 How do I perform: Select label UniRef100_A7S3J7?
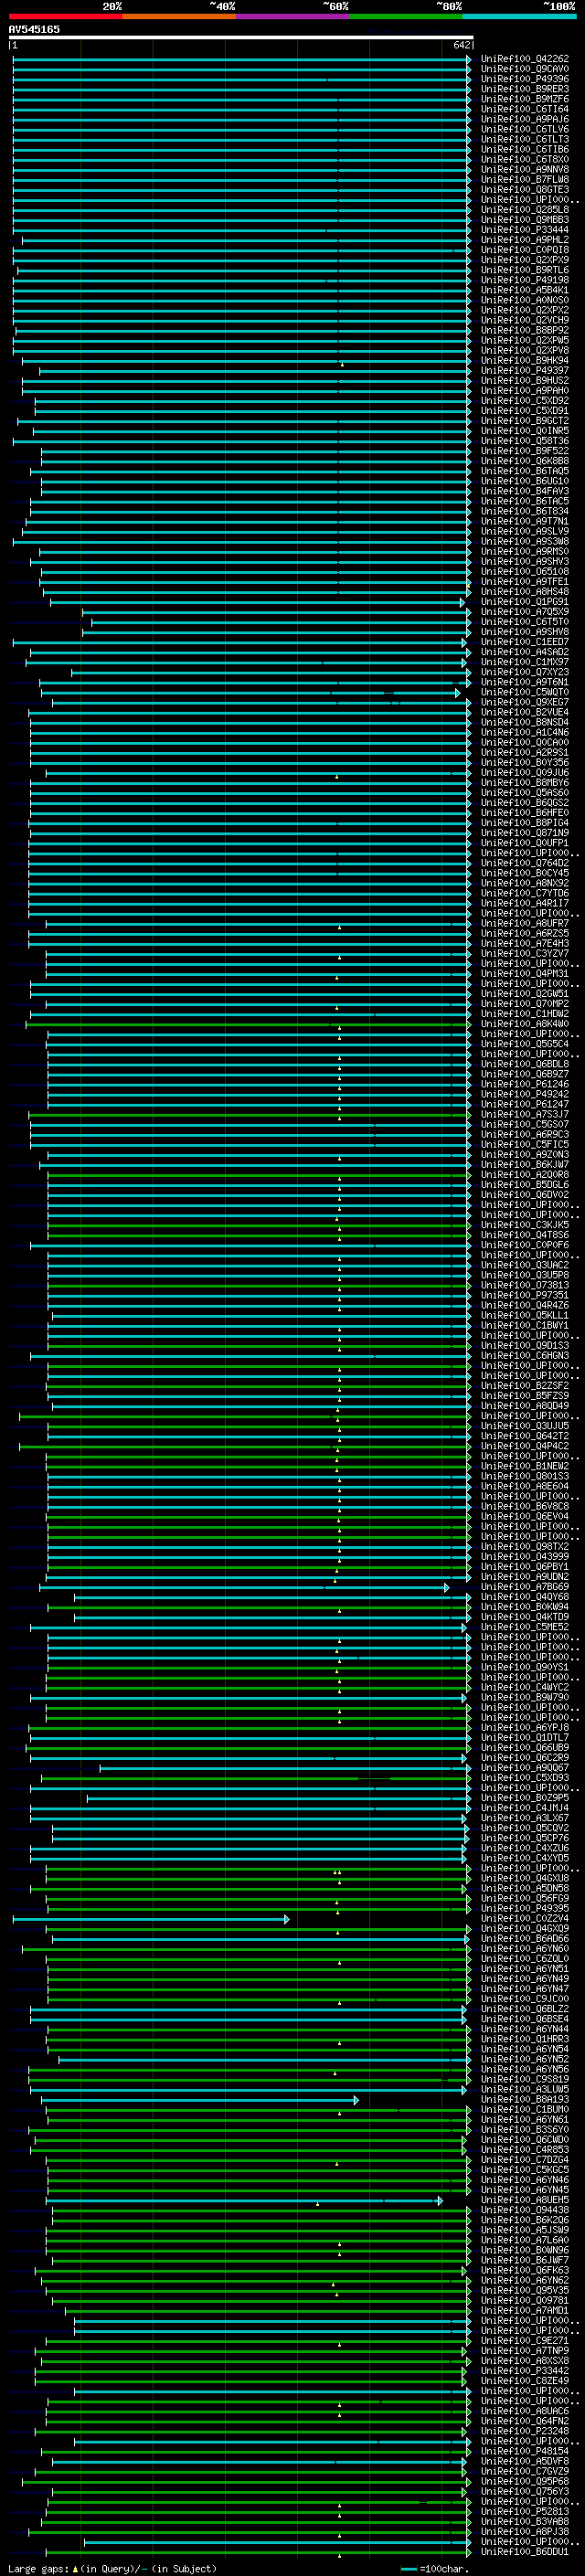click(525, 1114)
